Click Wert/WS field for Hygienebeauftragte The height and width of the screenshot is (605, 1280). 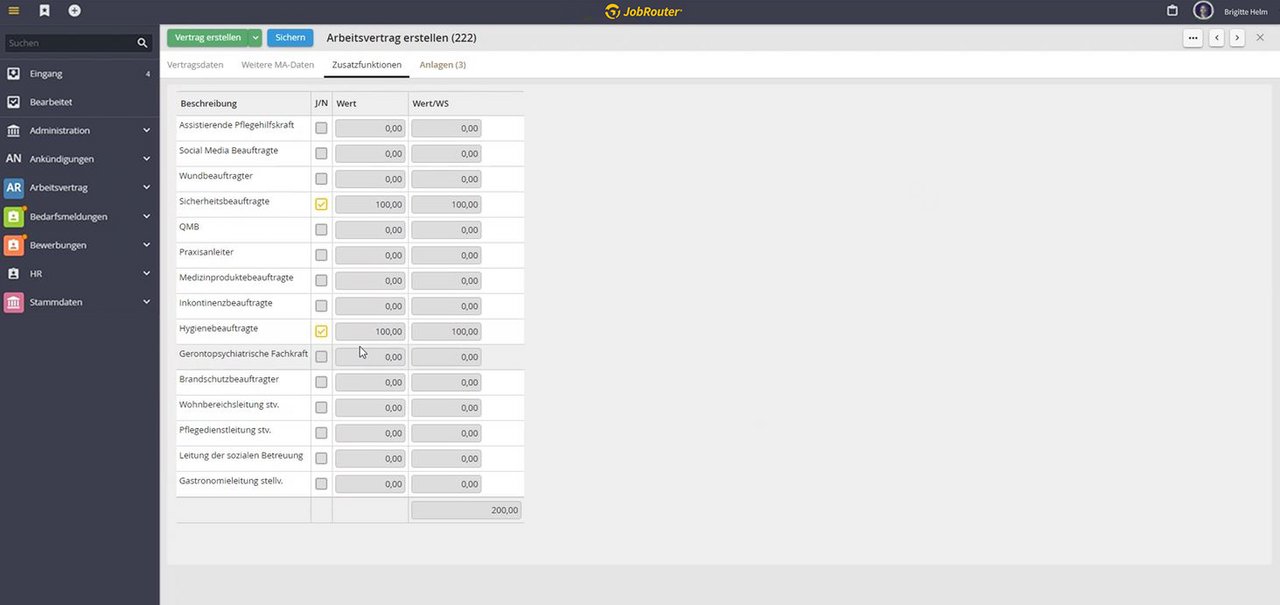coord(446,331)
